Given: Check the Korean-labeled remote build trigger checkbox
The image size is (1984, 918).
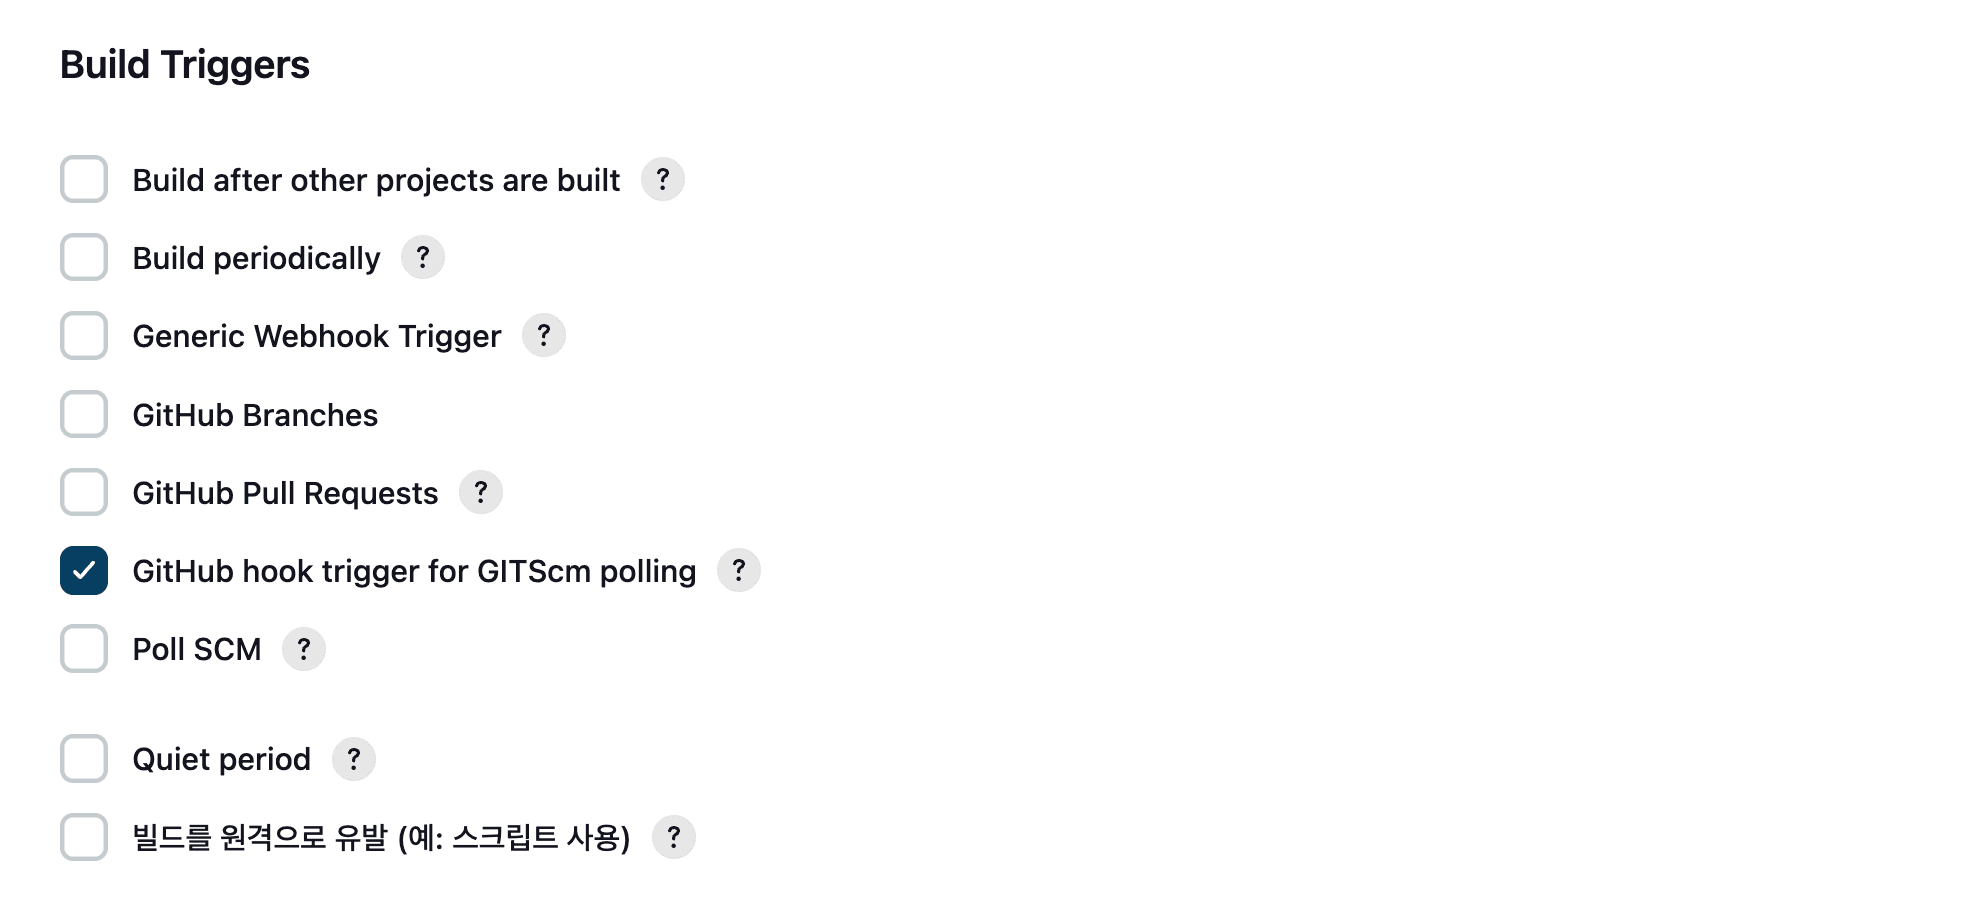Looking at the screenshot, I should [84, 837].
